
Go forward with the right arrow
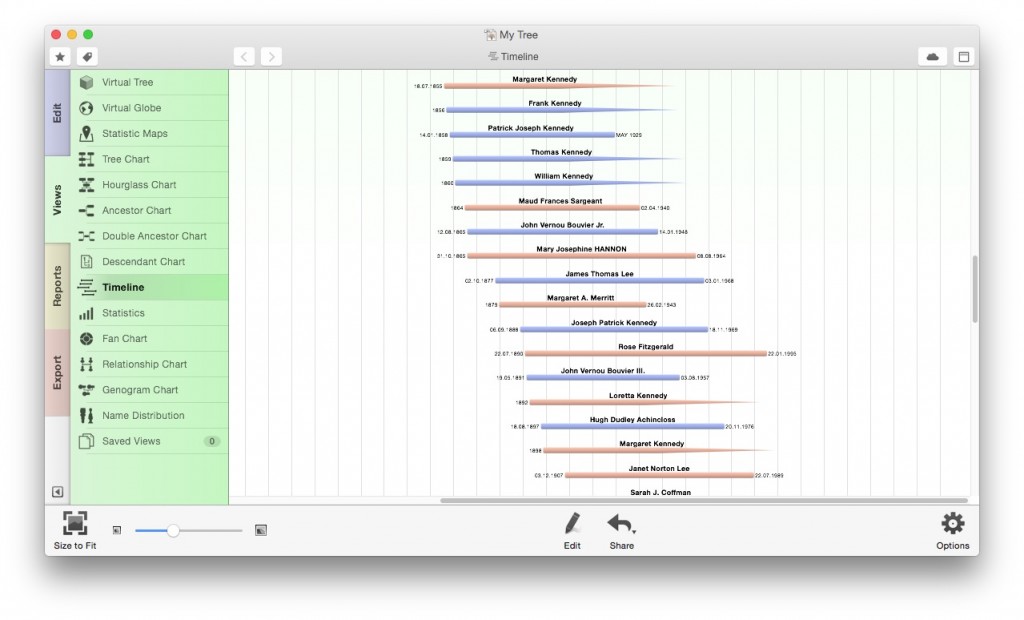tap(272, 57)
